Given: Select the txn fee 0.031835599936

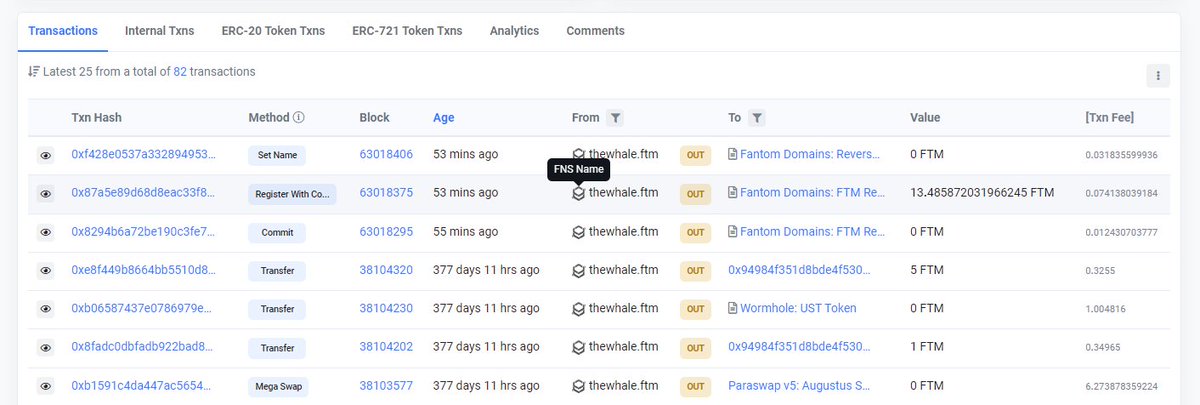Looking at the screenshot, I should pos(1121,155).
